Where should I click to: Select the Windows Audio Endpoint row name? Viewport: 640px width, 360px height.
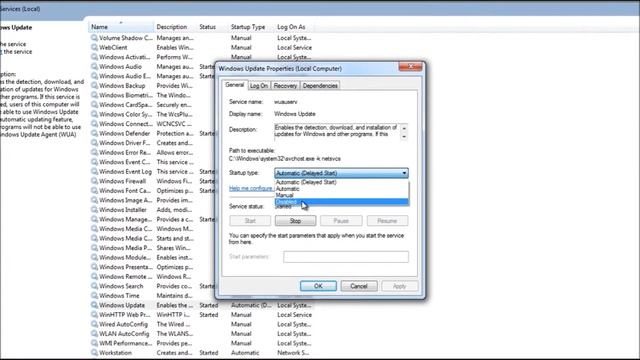[x=125, y=76]
